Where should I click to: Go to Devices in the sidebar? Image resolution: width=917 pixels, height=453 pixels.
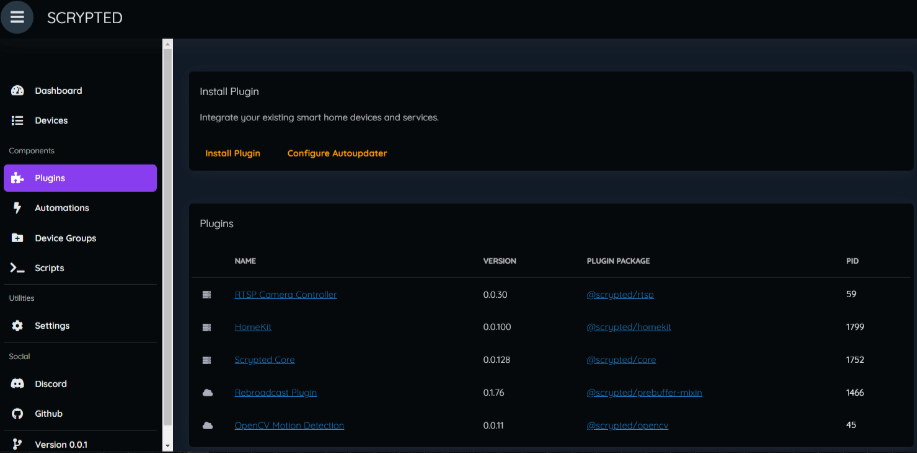coord(80,120)
